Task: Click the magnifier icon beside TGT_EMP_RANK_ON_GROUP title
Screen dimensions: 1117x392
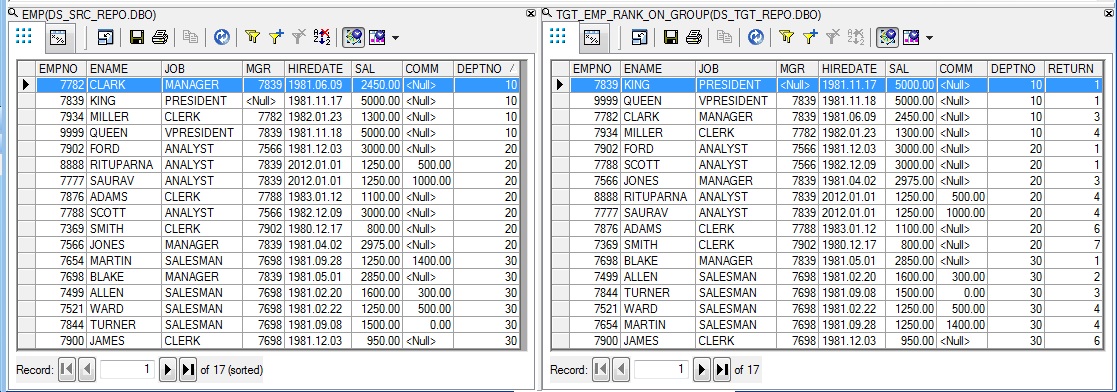Action: pyautogui.click(x=547, y=13)
